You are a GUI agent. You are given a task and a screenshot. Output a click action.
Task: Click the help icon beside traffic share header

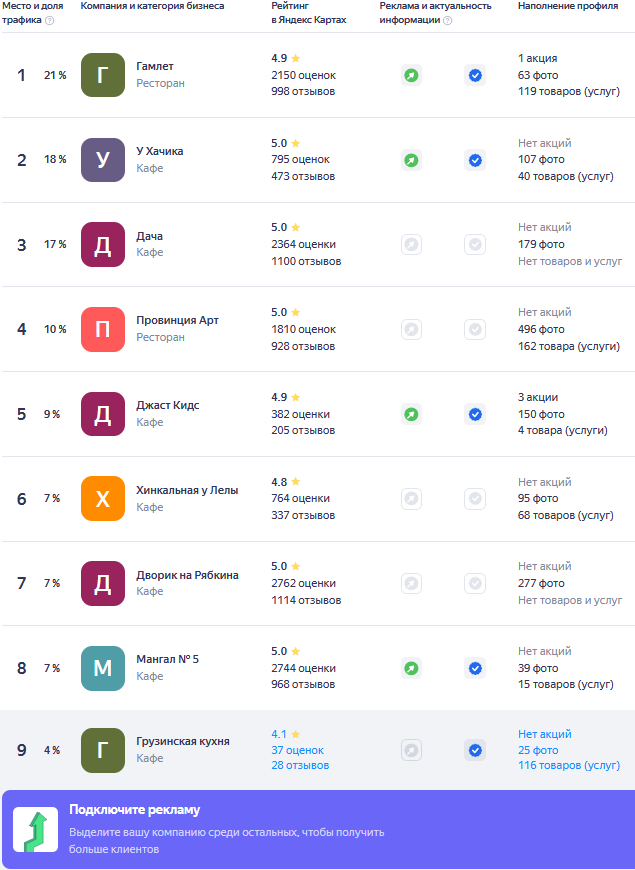pyautogui.click(x=49, y=20)
